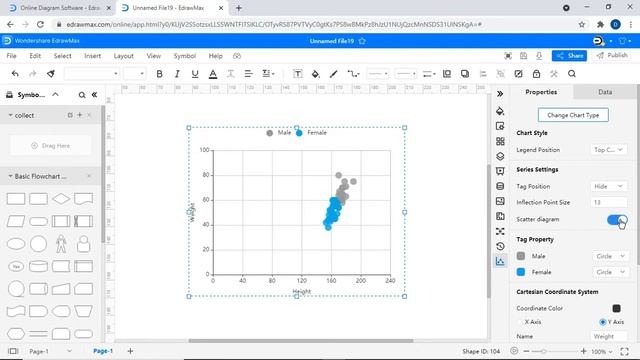The image size is (640, 360).
Task: Collapse the symbol library panel
Action: click(x=94, y=95)
